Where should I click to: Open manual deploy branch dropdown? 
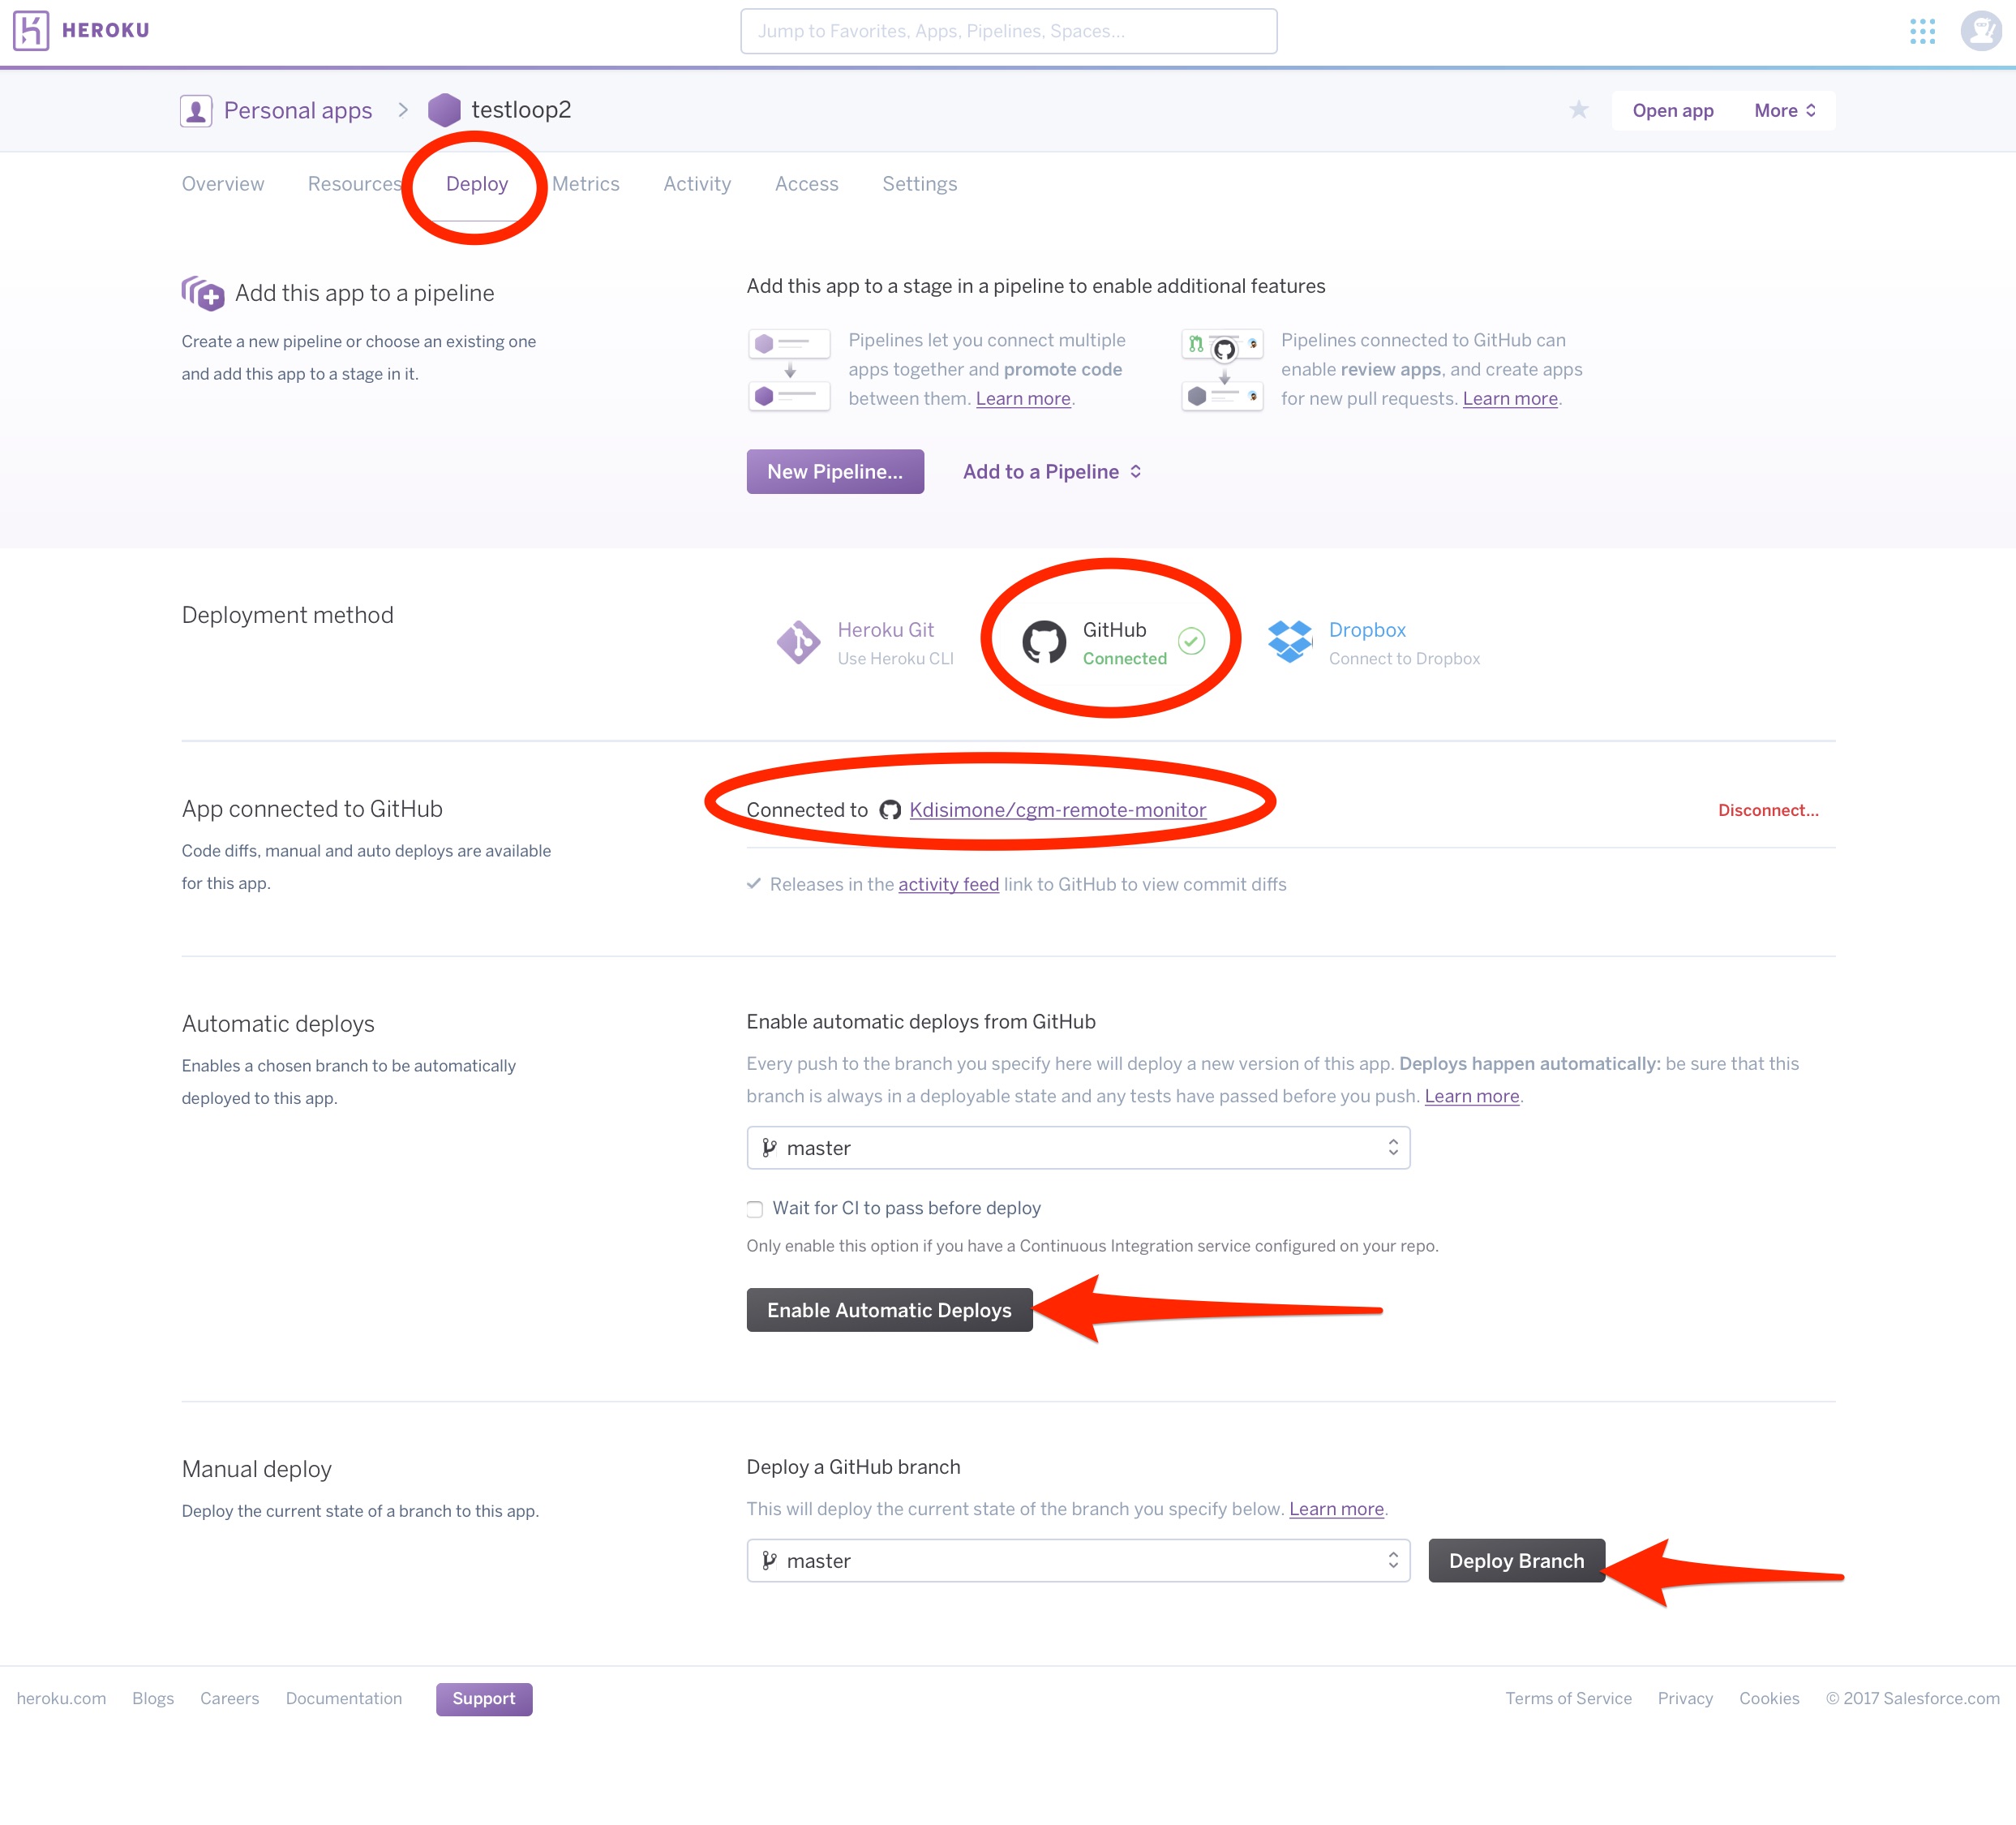1078,1561
